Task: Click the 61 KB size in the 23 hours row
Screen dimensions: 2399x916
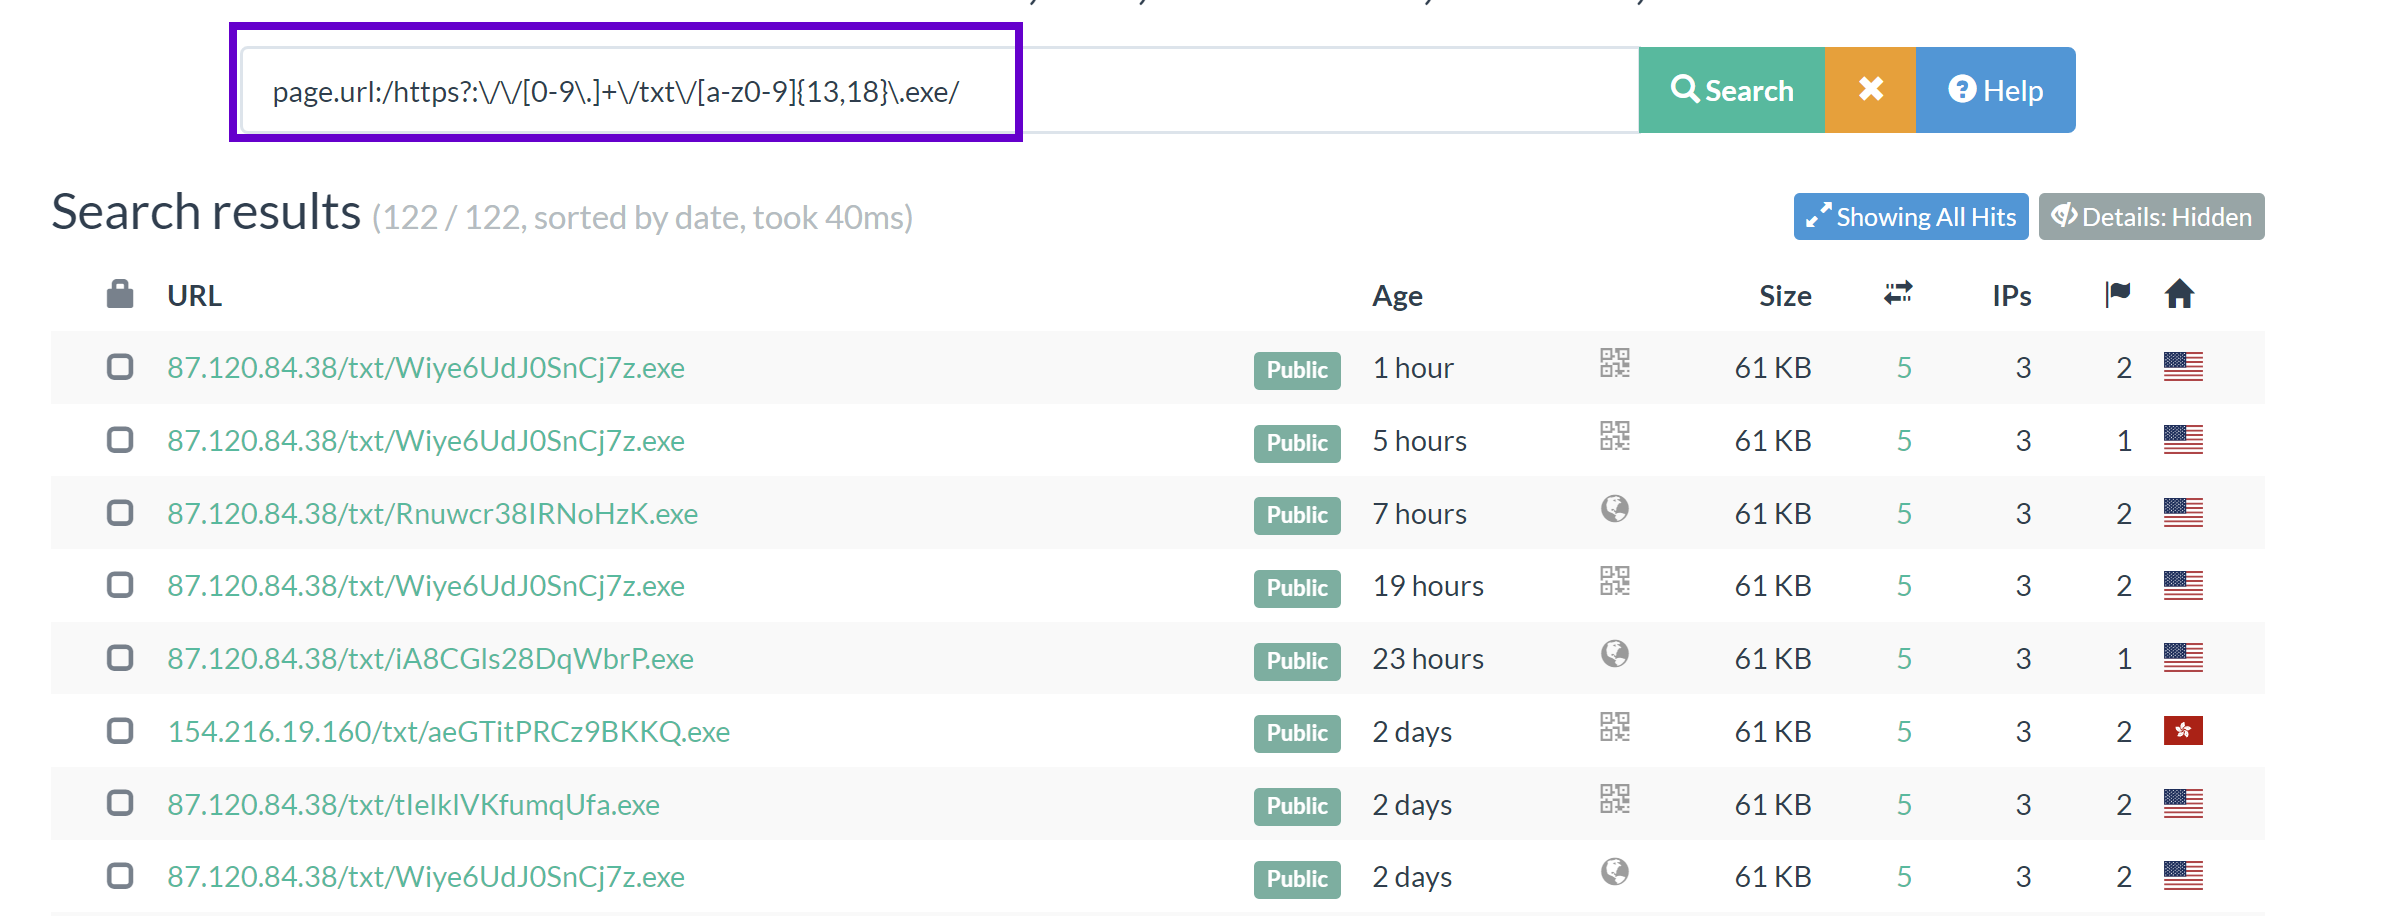Action: point(1773,659)
